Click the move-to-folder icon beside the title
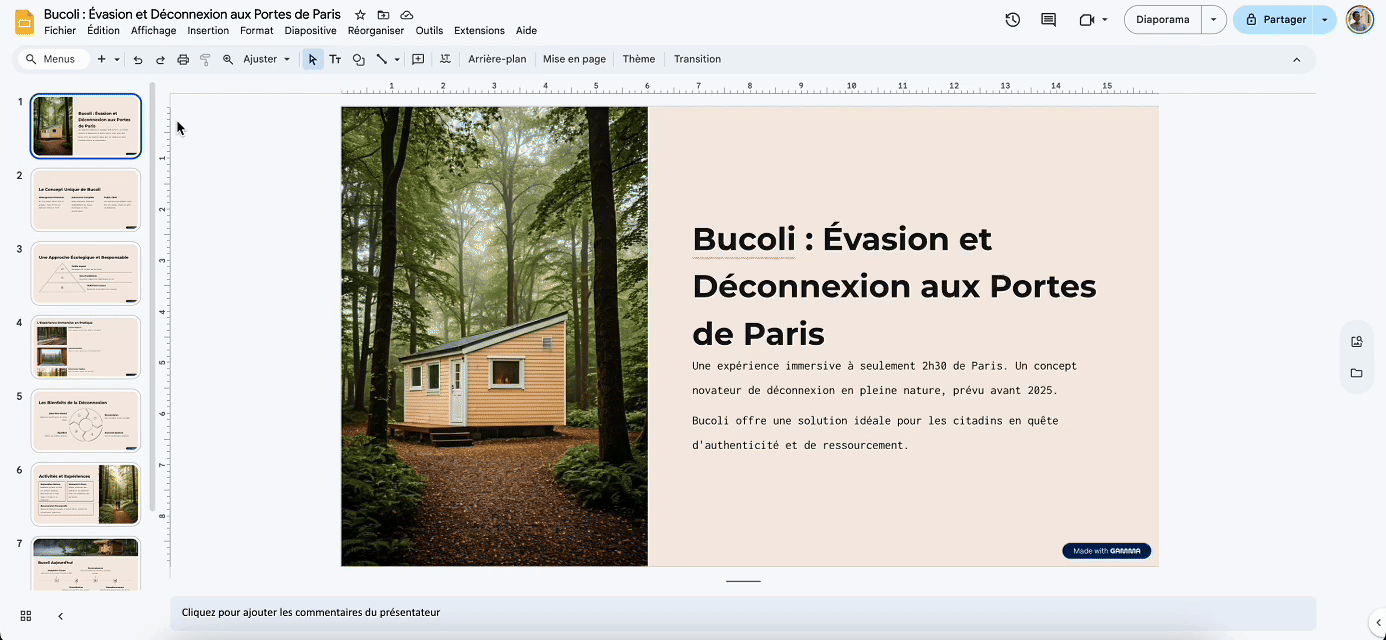Screen dimensions: 1386x640 (383, 15)
